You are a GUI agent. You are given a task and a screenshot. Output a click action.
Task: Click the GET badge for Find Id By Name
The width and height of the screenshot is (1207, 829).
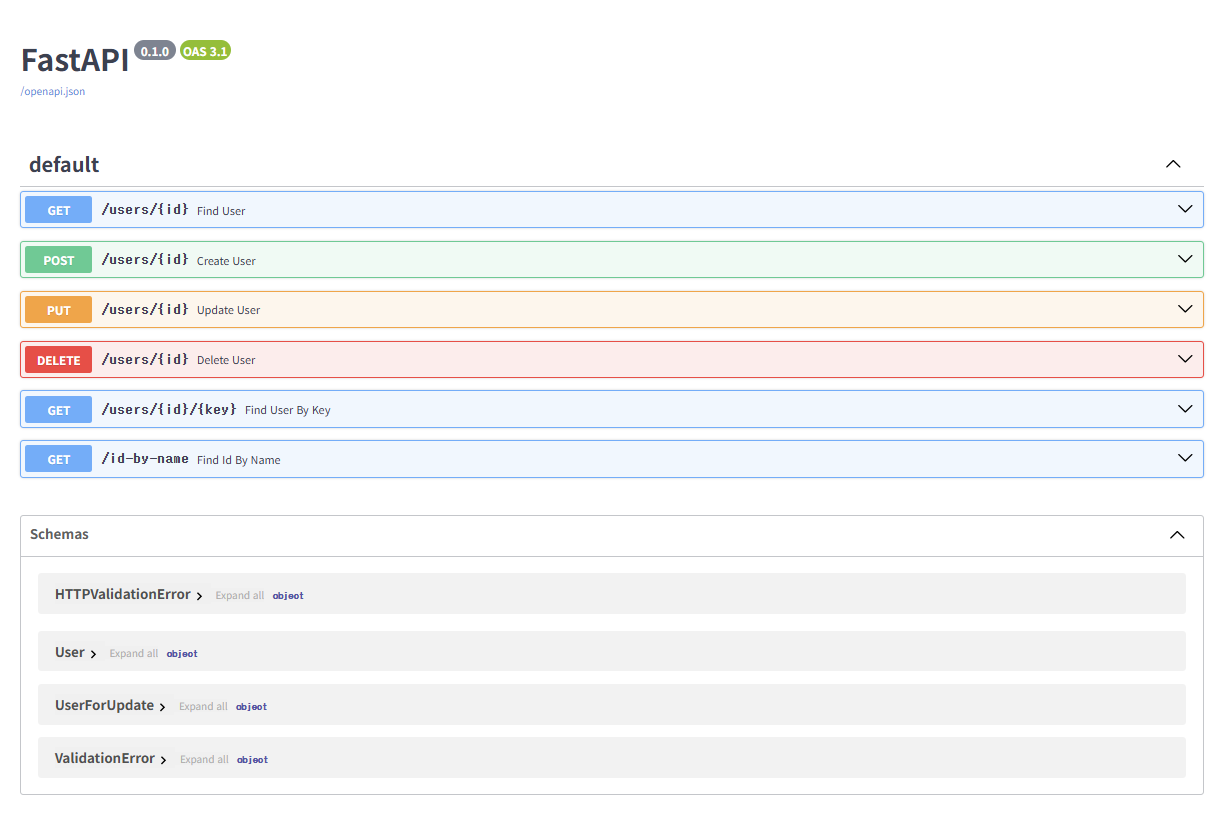click(x=59, y=460)
